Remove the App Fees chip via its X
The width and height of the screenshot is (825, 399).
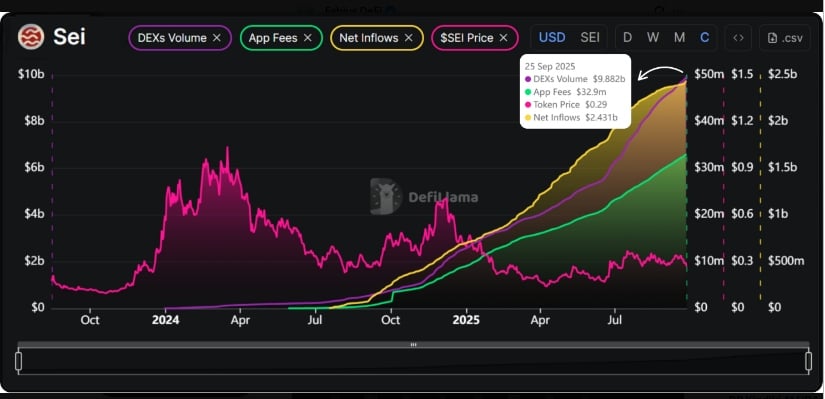(308, 38)
